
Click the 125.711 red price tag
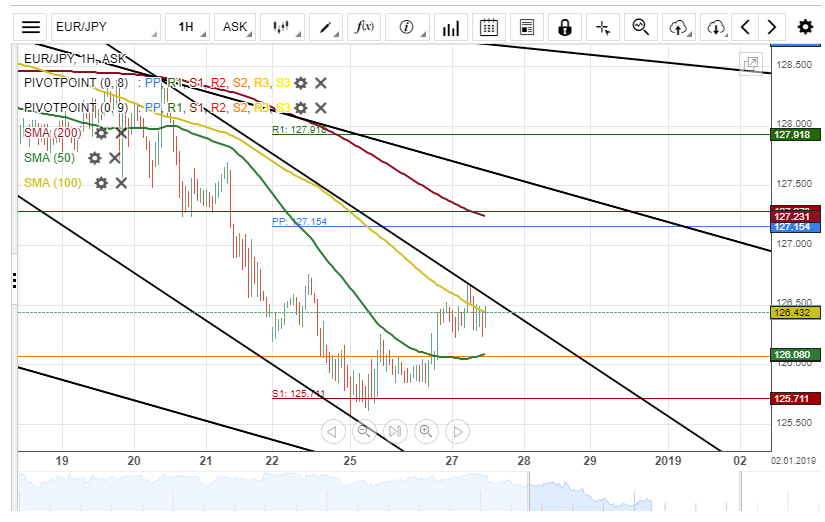[x=795, y=398]
